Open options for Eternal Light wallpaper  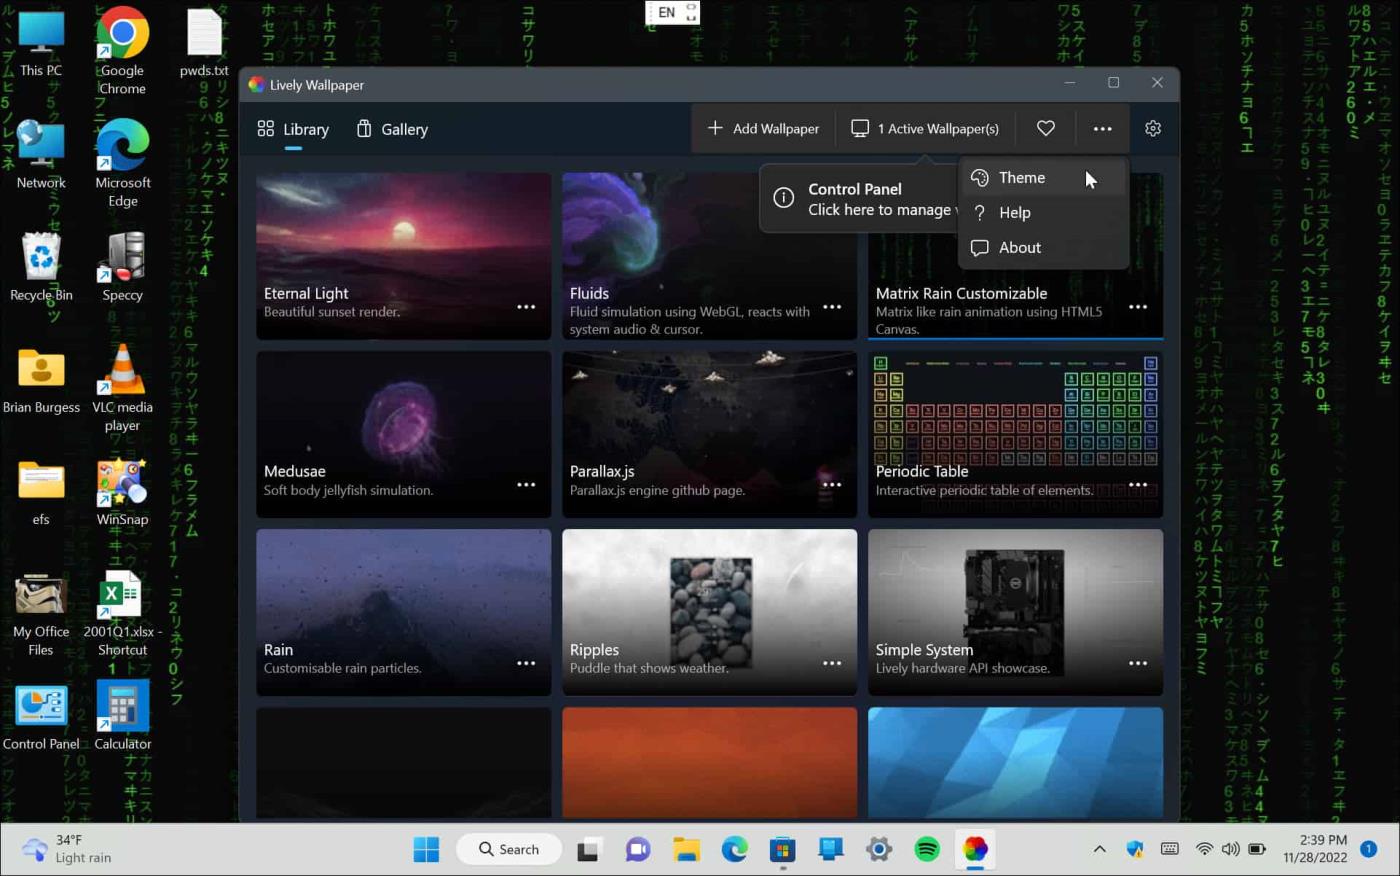tap(526, 307)
